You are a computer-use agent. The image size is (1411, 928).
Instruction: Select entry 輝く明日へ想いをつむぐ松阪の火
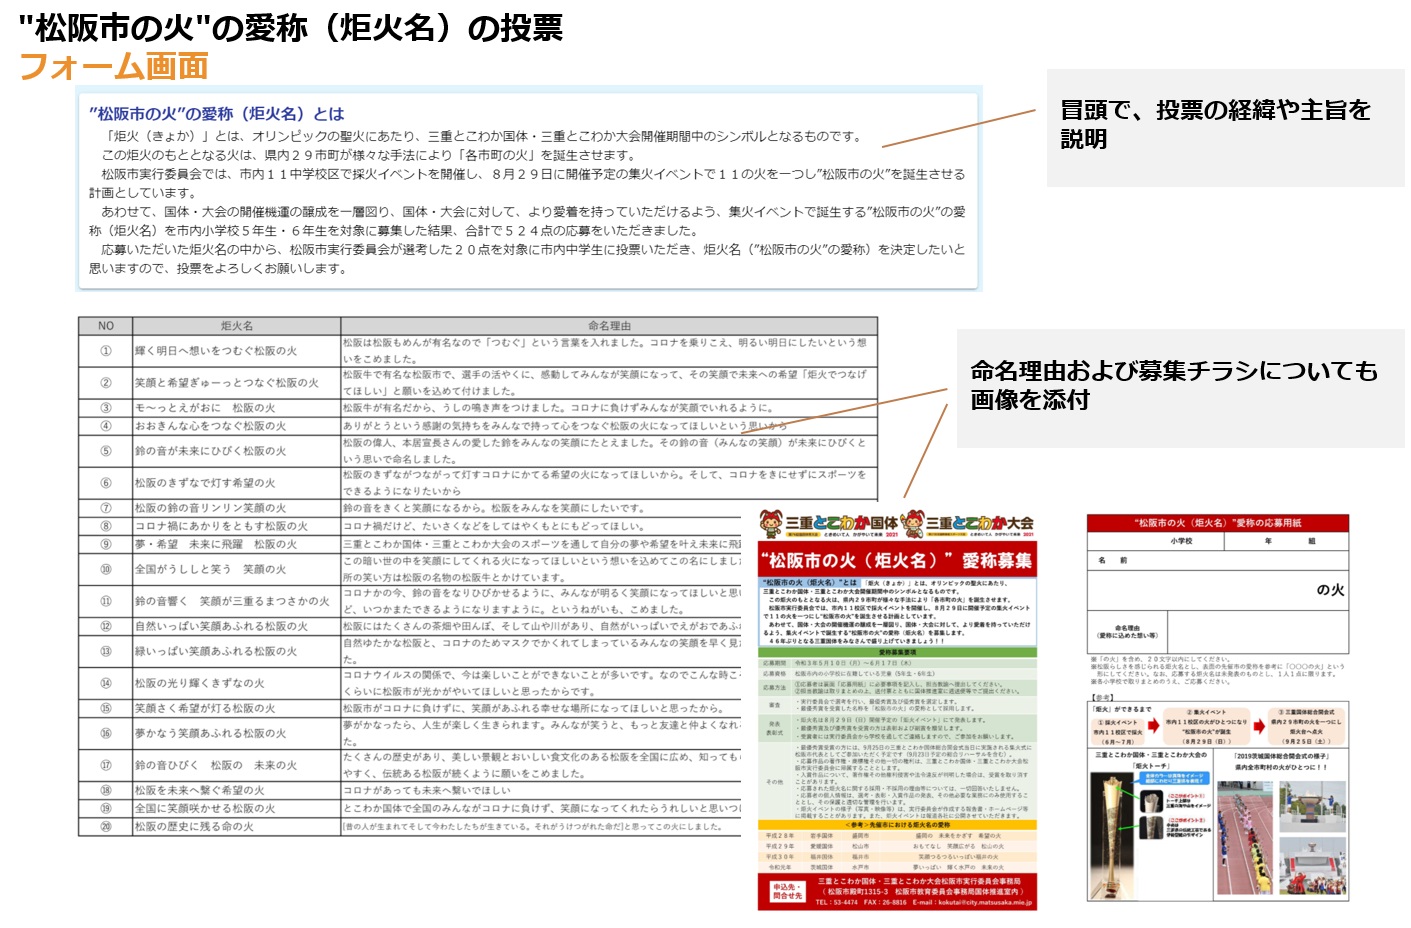click(216, 351)
